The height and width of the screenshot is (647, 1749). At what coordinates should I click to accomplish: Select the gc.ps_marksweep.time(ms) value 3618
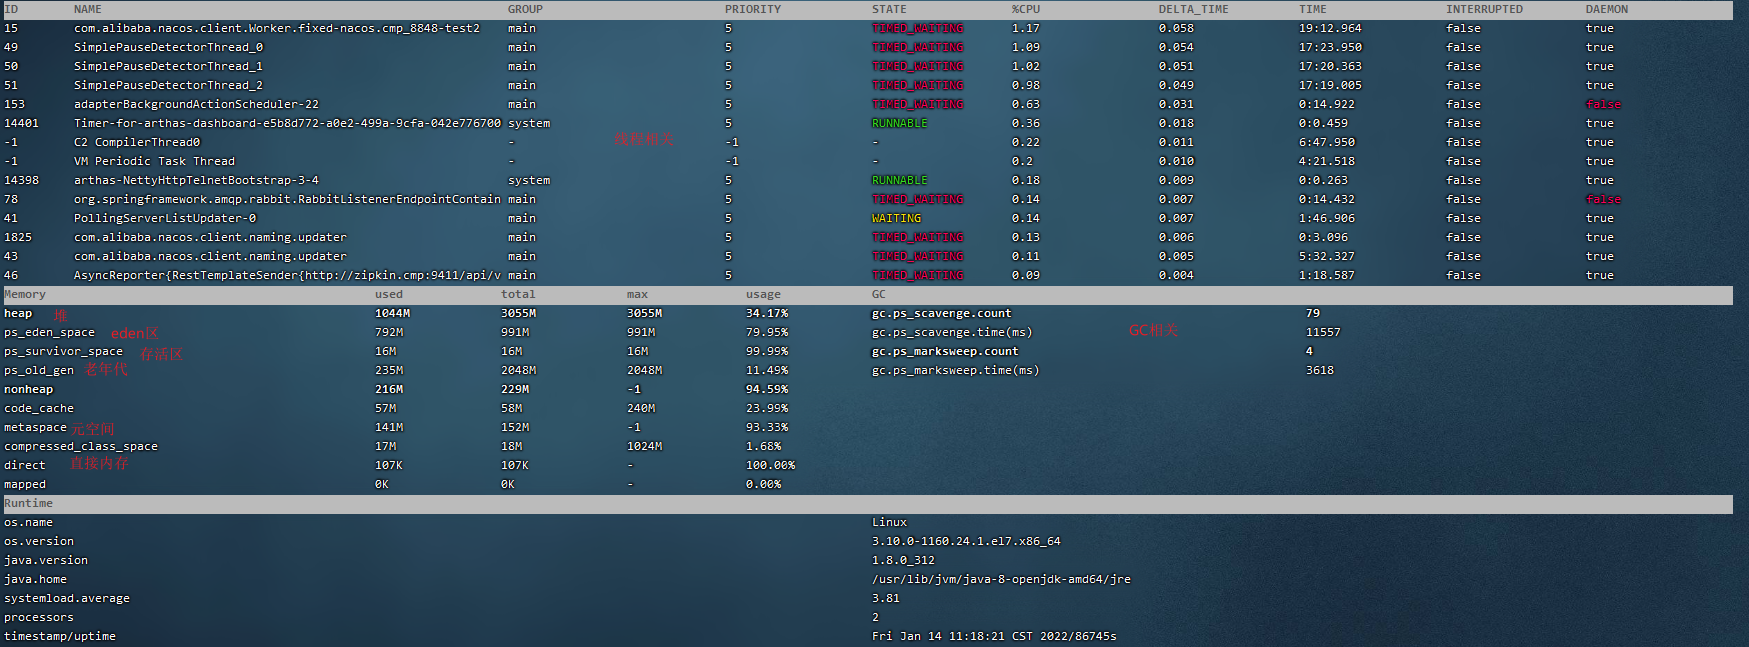1319,370
